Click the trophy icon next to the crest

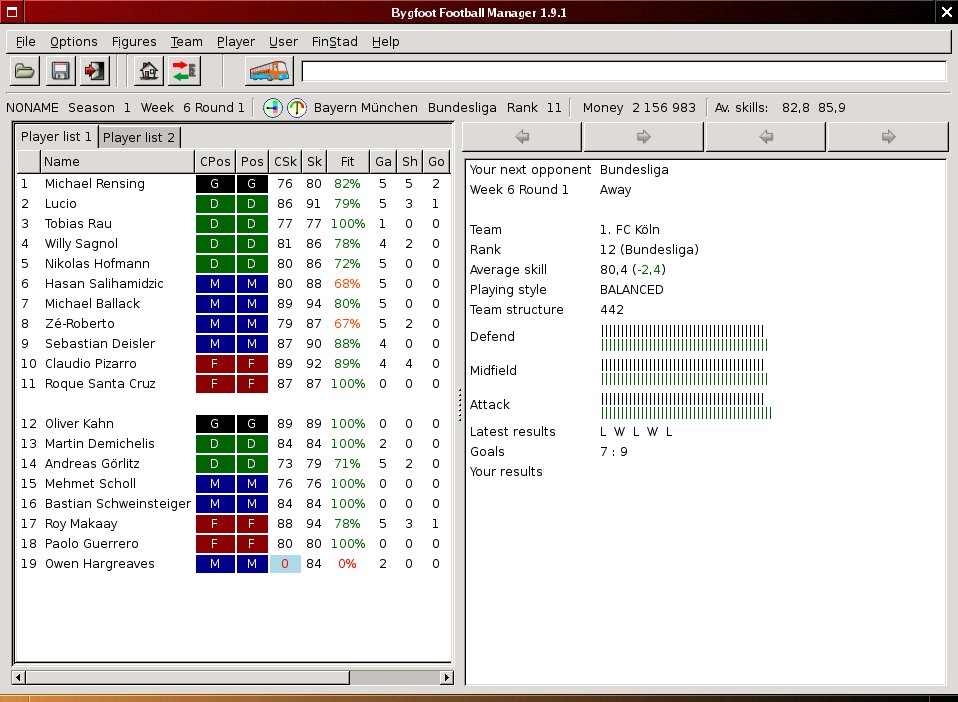(297, 107)
